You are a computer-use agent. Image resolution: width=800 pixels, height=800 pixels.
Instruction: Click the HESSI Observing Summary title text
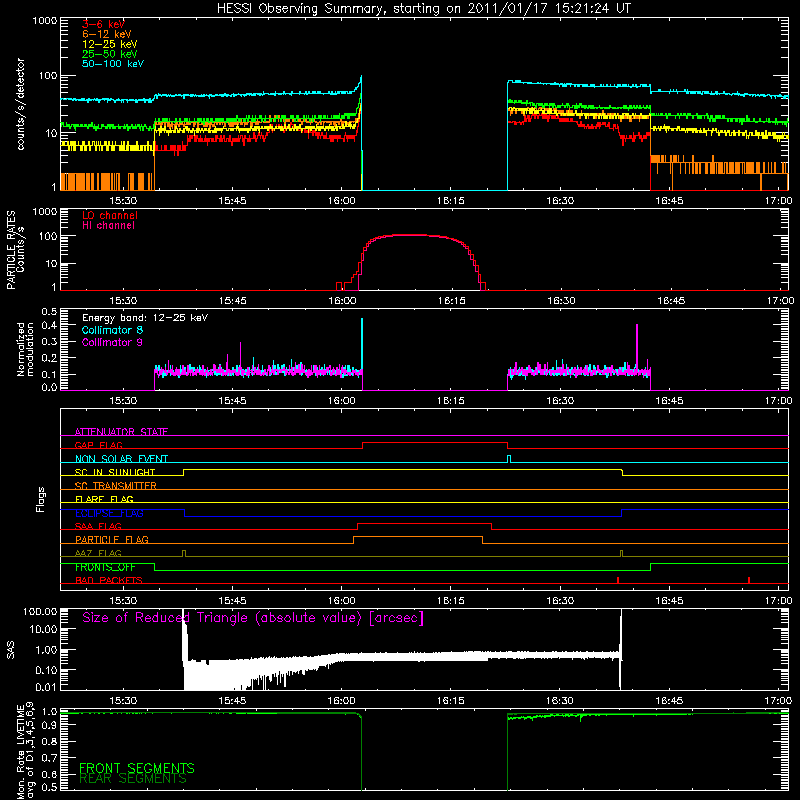423,9
